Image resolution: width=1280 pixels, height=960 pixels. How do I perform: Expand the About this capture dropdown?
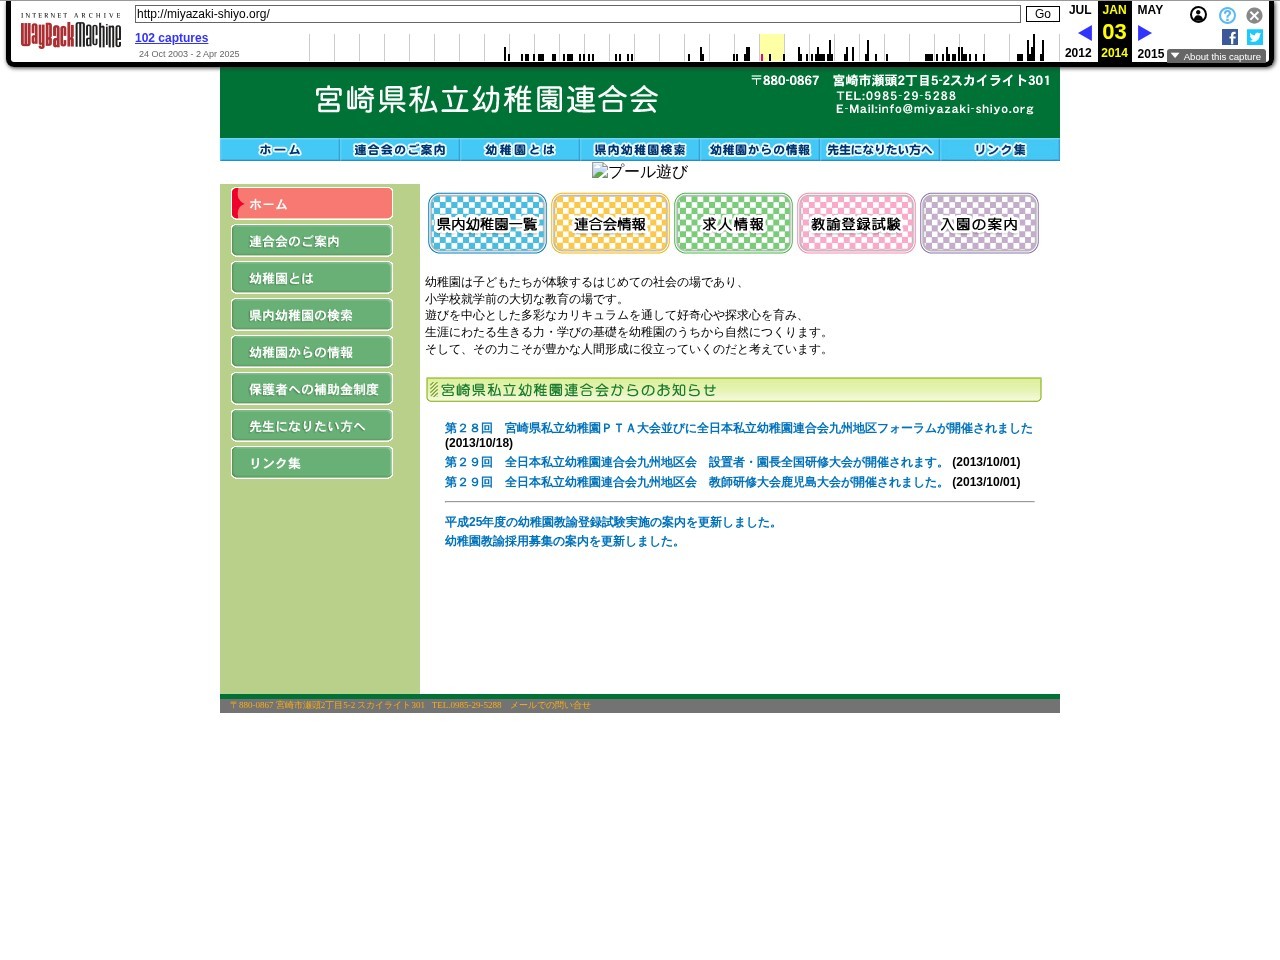[x=1216, y=56]
